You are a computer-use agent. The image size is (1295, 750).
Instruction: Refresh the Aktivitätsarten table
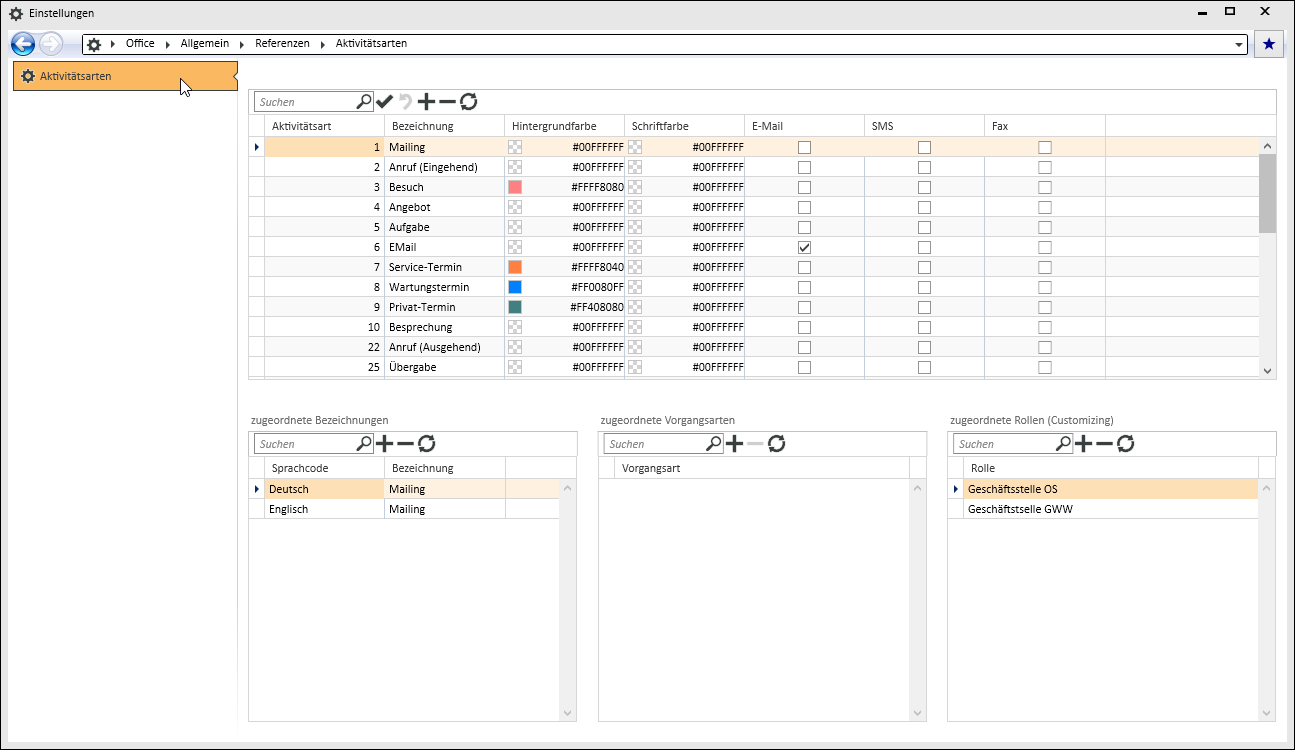(468, 101)
